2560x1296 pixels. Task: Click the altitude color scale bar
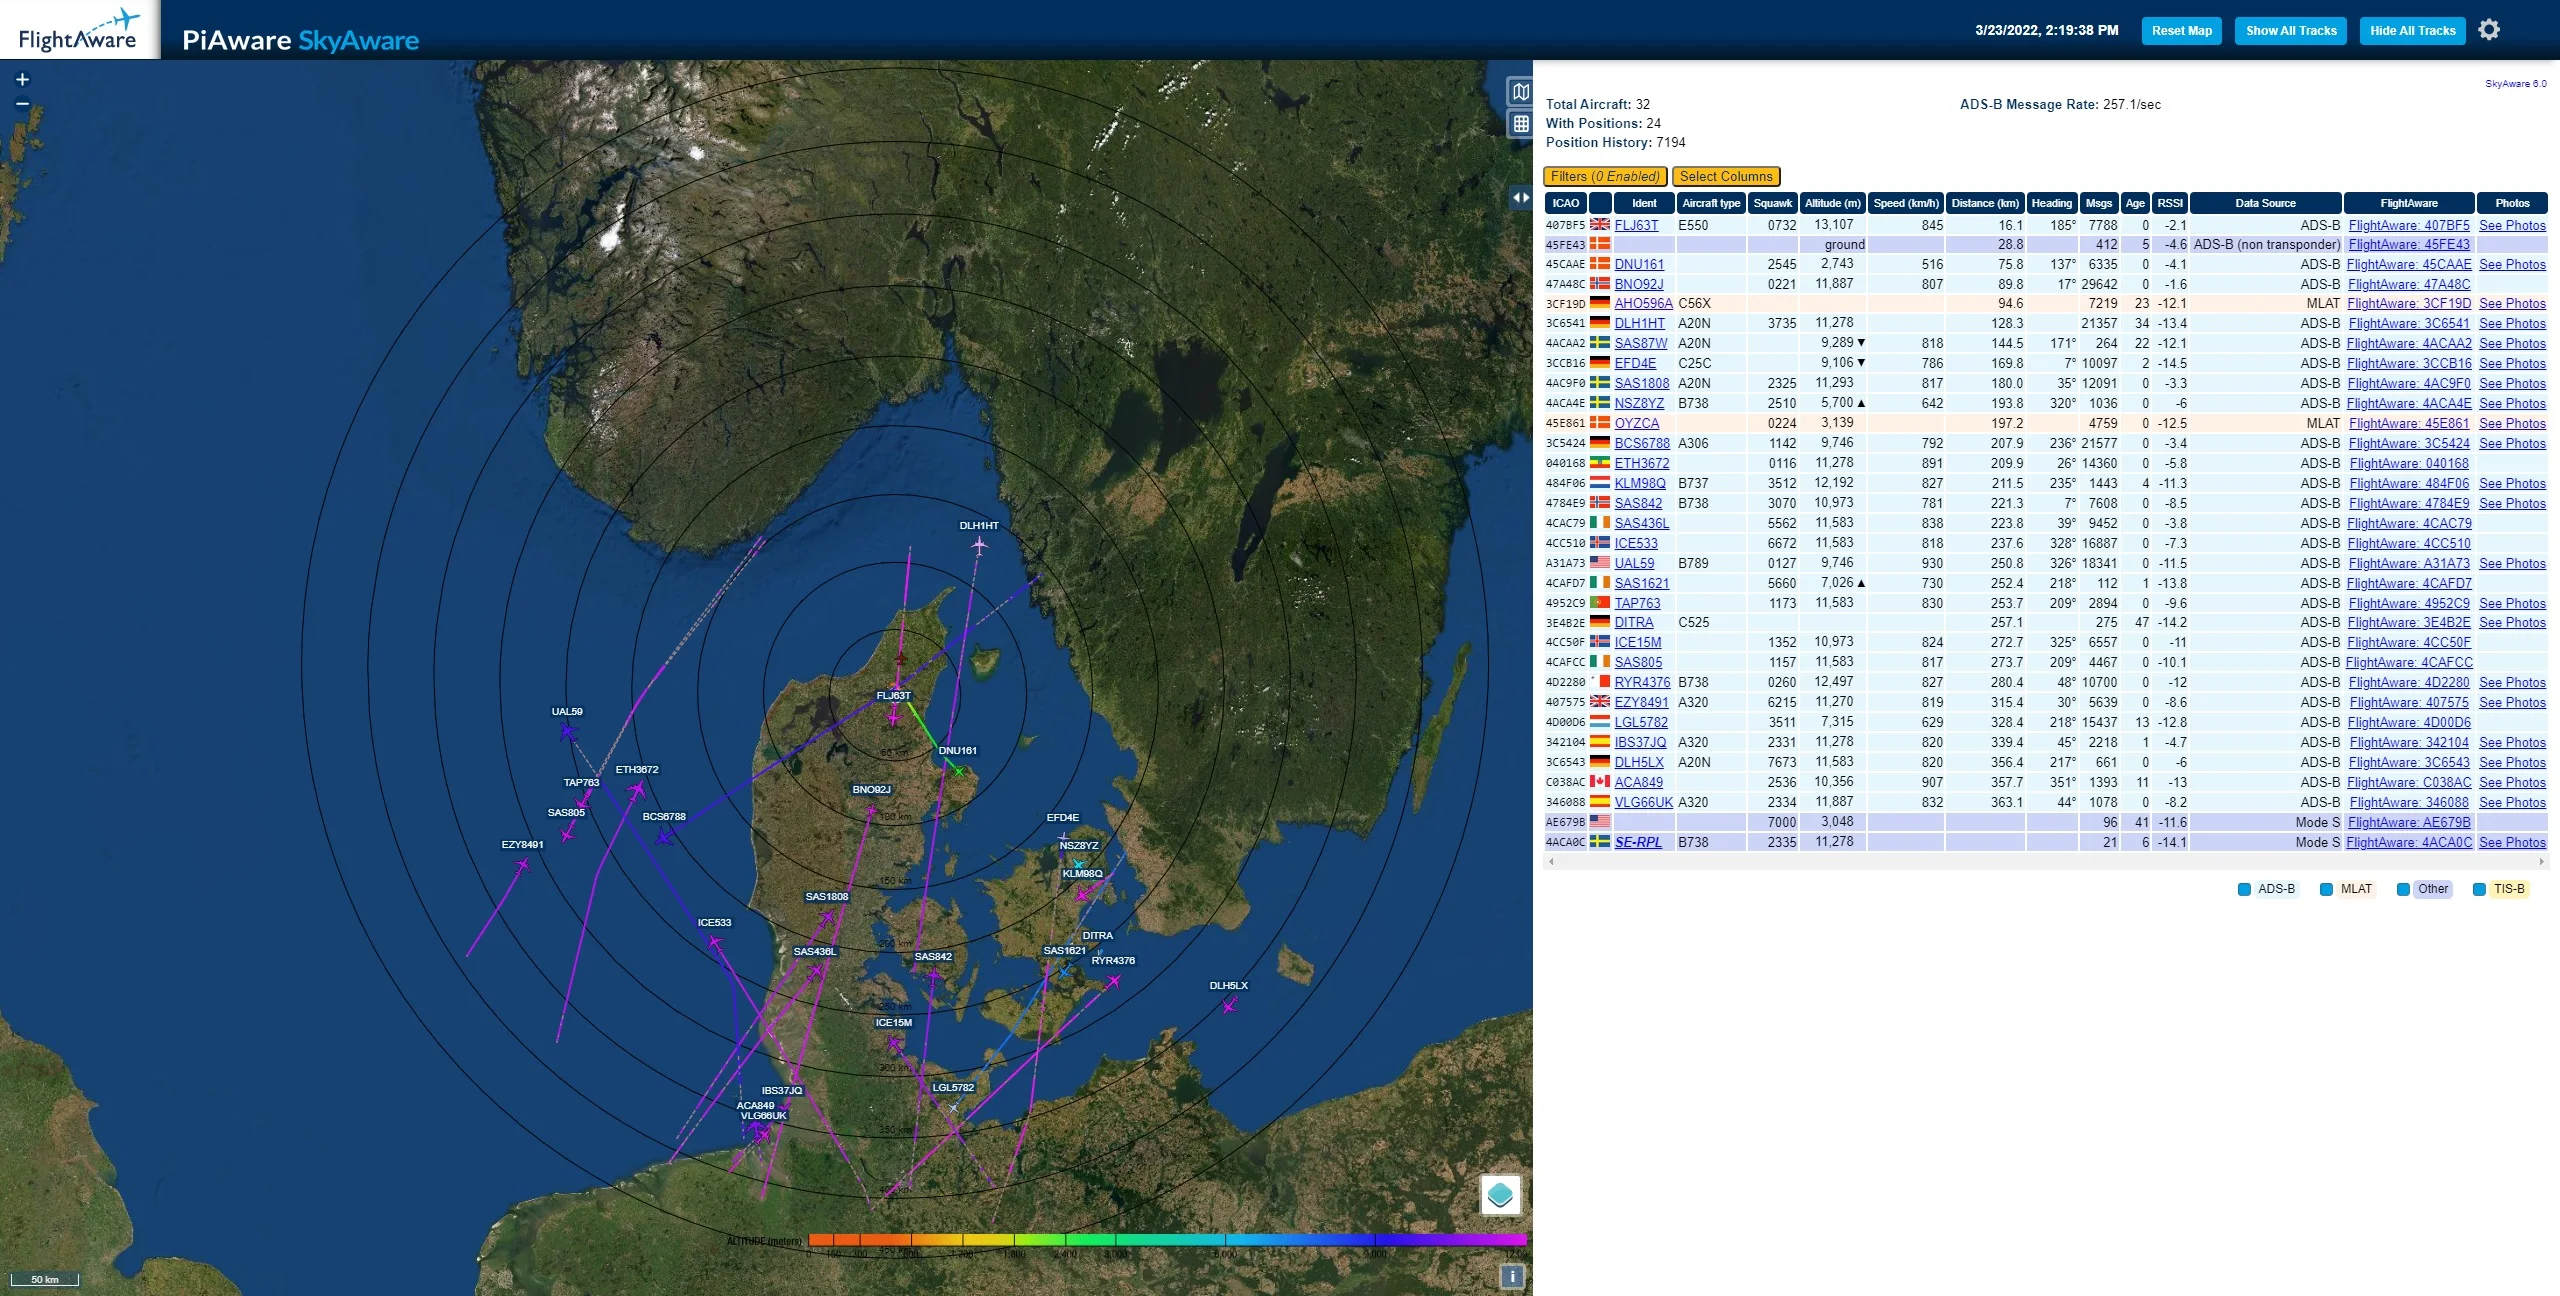(x=1166, y=1240)
